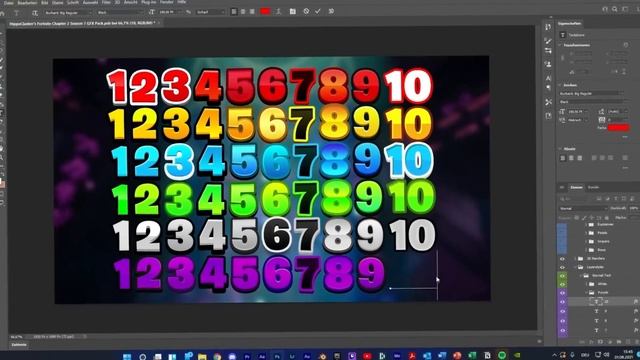Center paragraph in Properties panel
Screen dimensions: 640x360
pyautogui.click(x=571, y=158)
